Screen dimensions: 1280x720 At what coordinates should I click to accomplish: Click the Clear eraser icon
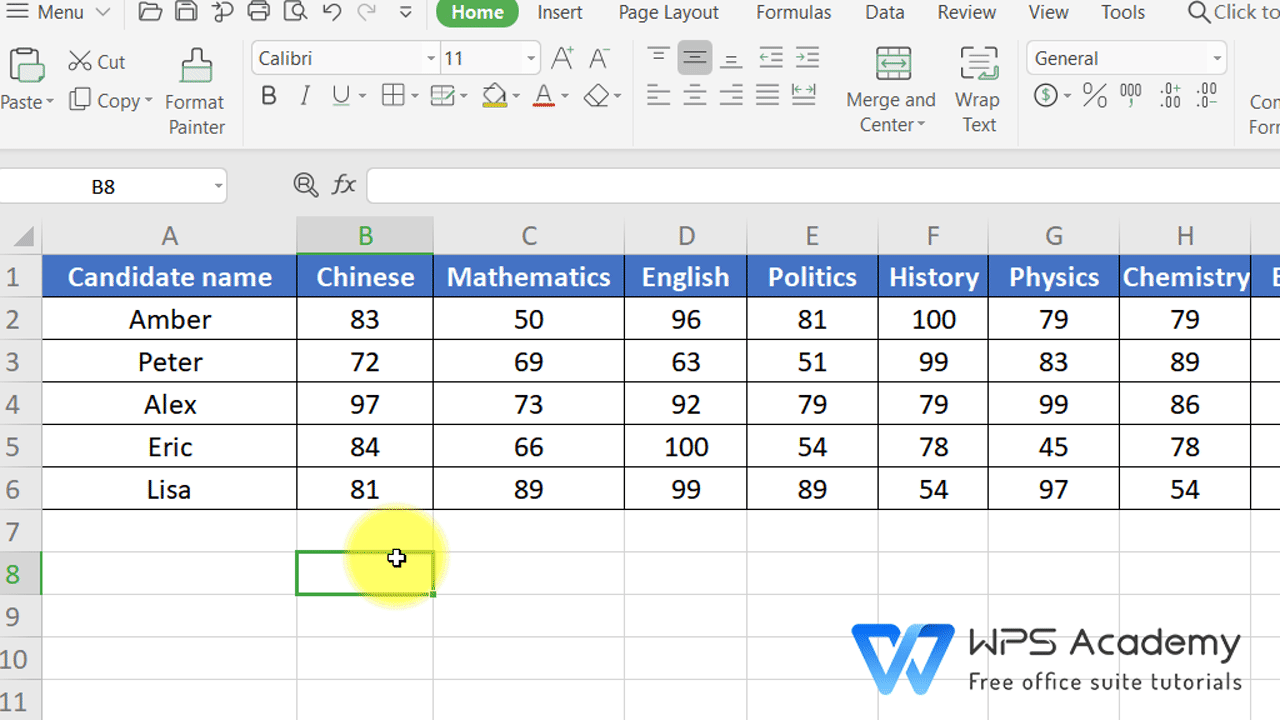[x=597, y=96]
